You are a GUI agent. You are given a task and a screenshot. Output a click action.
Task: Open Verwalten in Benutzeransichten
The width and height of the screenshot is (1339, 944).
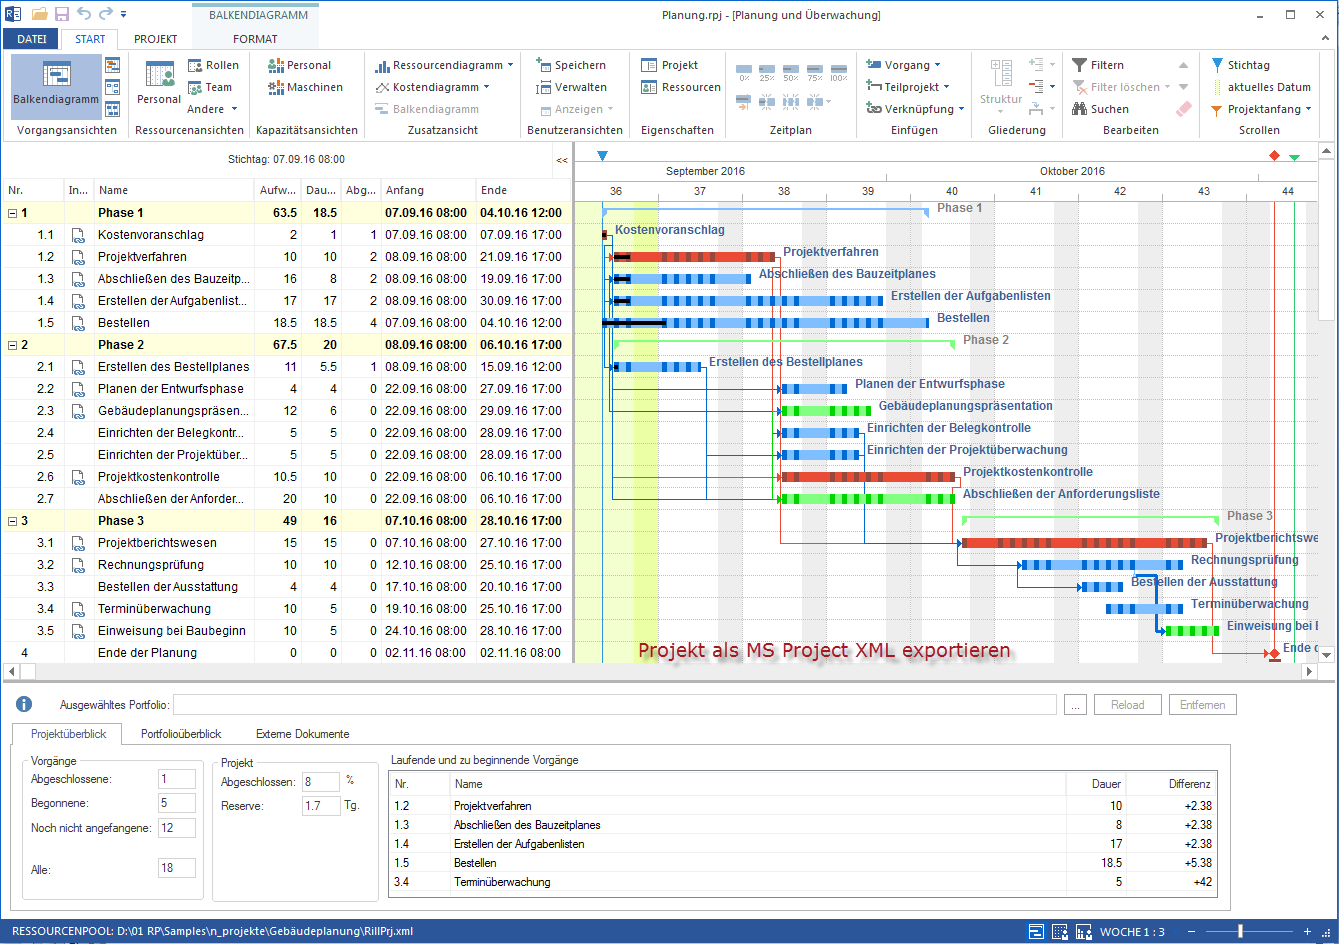click(572, 87)
